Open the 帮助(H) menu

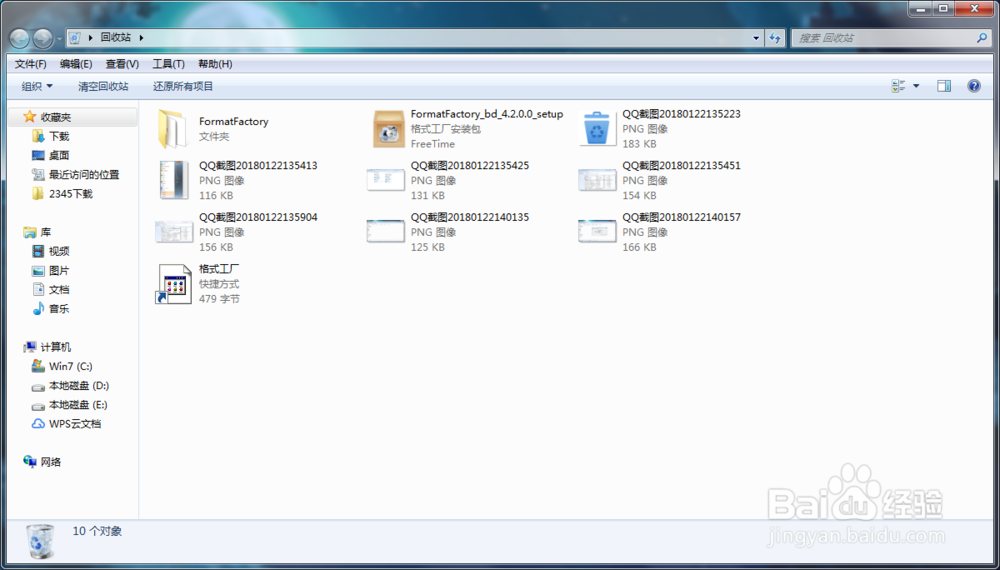tap(215, 64)
